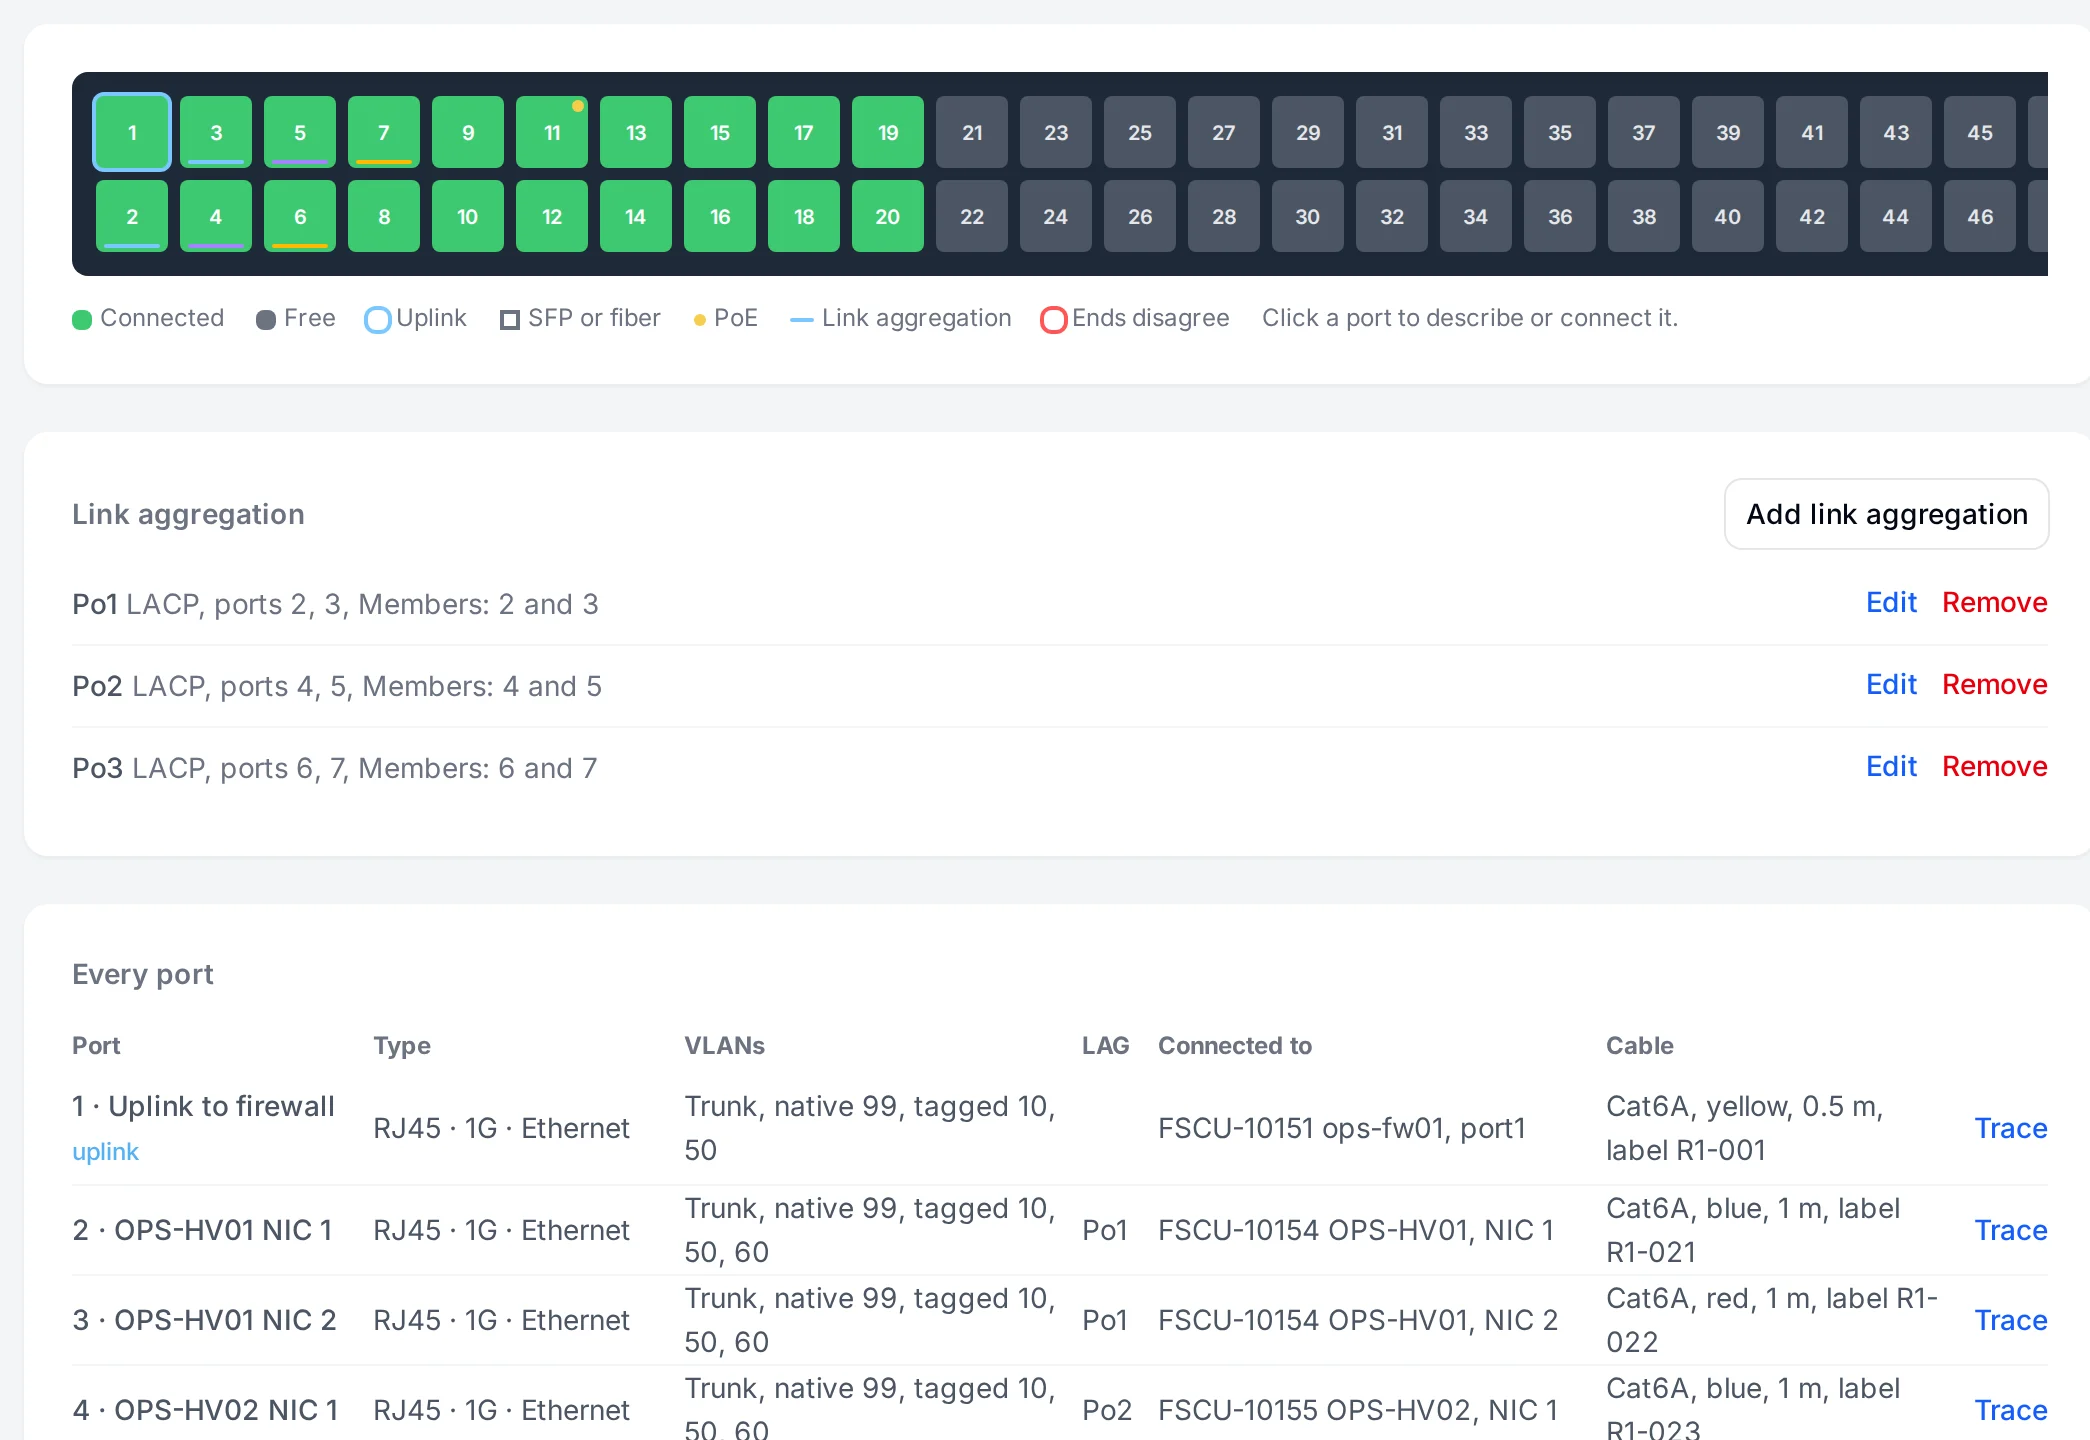Trace the OPS-HV01 NIC 1 cable
The height and width of the screenshot is (1440, 2090).
(x=2011, y=1230)
